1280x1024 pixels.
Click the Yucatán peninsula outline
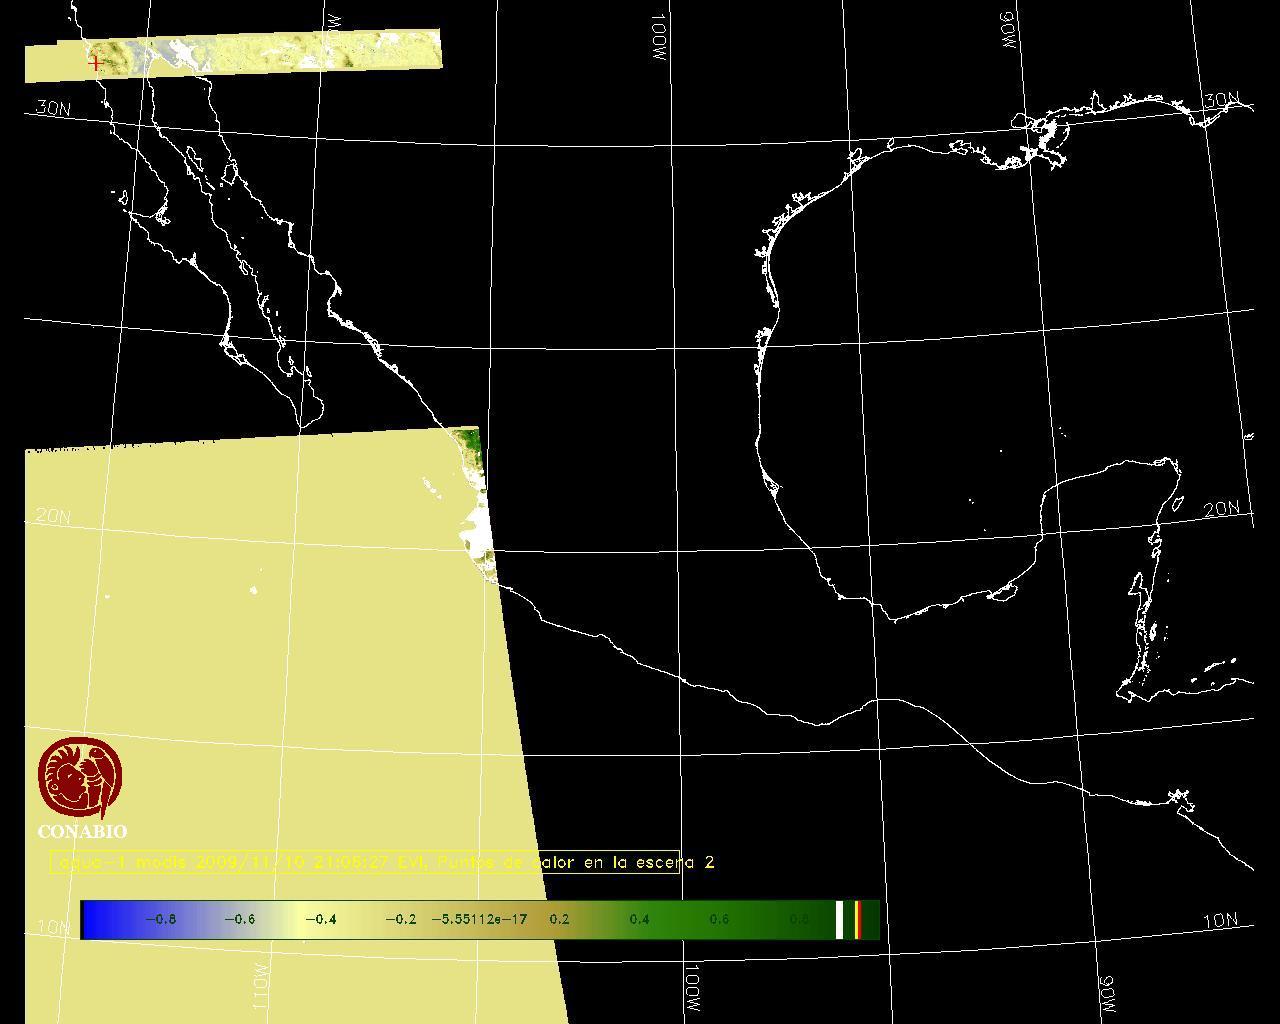[x=1100, y=520]
